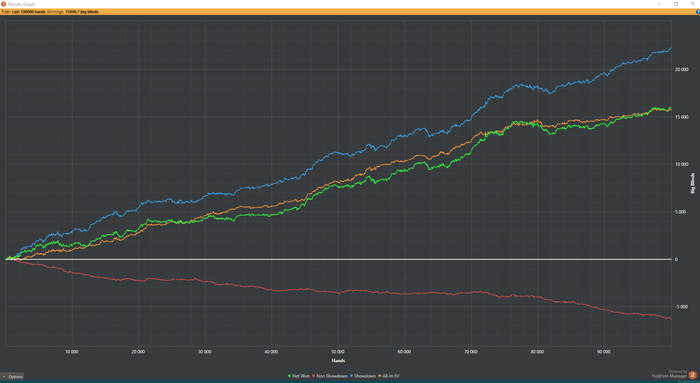Toggle the Net Won legend entry
This screenshot has height=383, width=700.
[x=299, y=376]
